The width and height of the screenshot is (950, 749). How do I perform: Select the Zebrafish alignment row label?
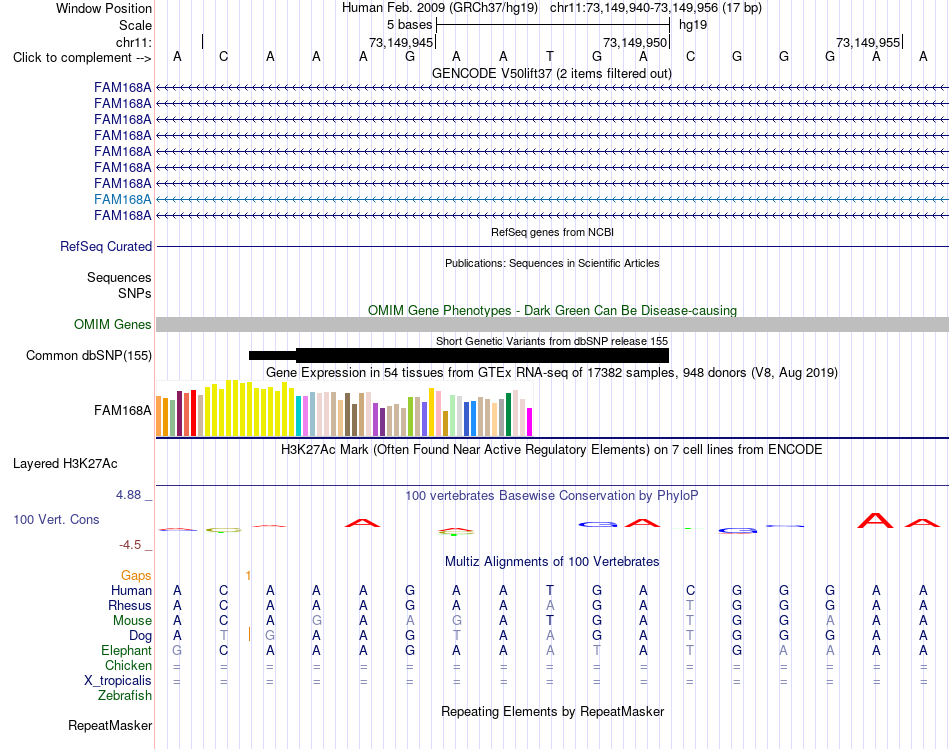[125, 696]
